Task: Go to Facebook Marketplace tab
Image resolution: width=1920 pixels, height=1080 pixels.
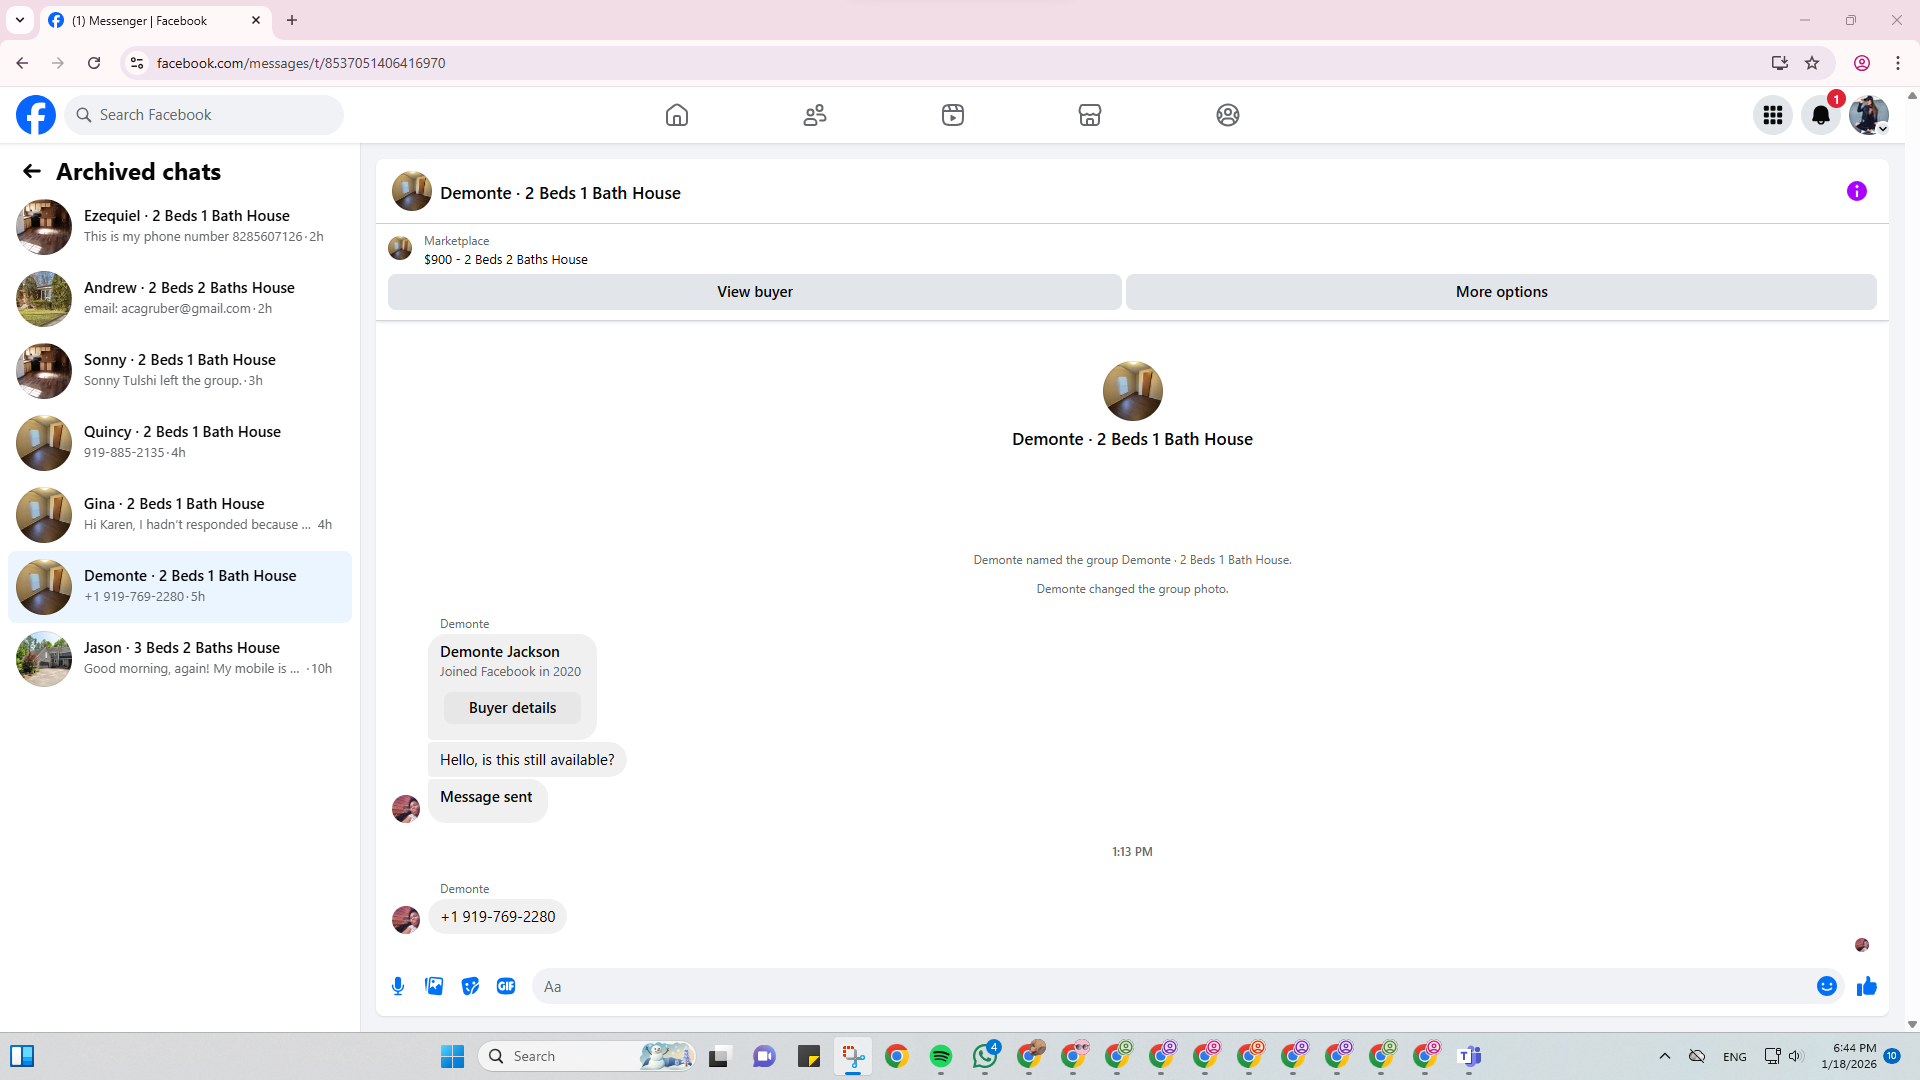Action: 1089,115
